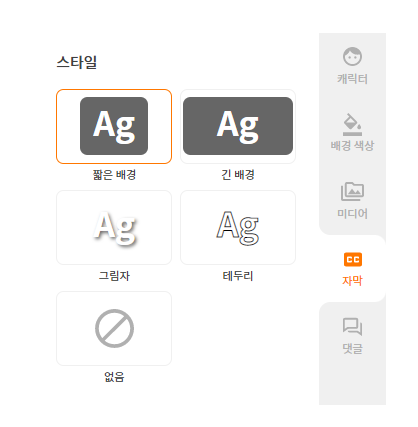This screenshot has width=418, height=427.
Task: Select the 짧은 배경 short background style
Action: pyautogui.click(x=114, y=126)
